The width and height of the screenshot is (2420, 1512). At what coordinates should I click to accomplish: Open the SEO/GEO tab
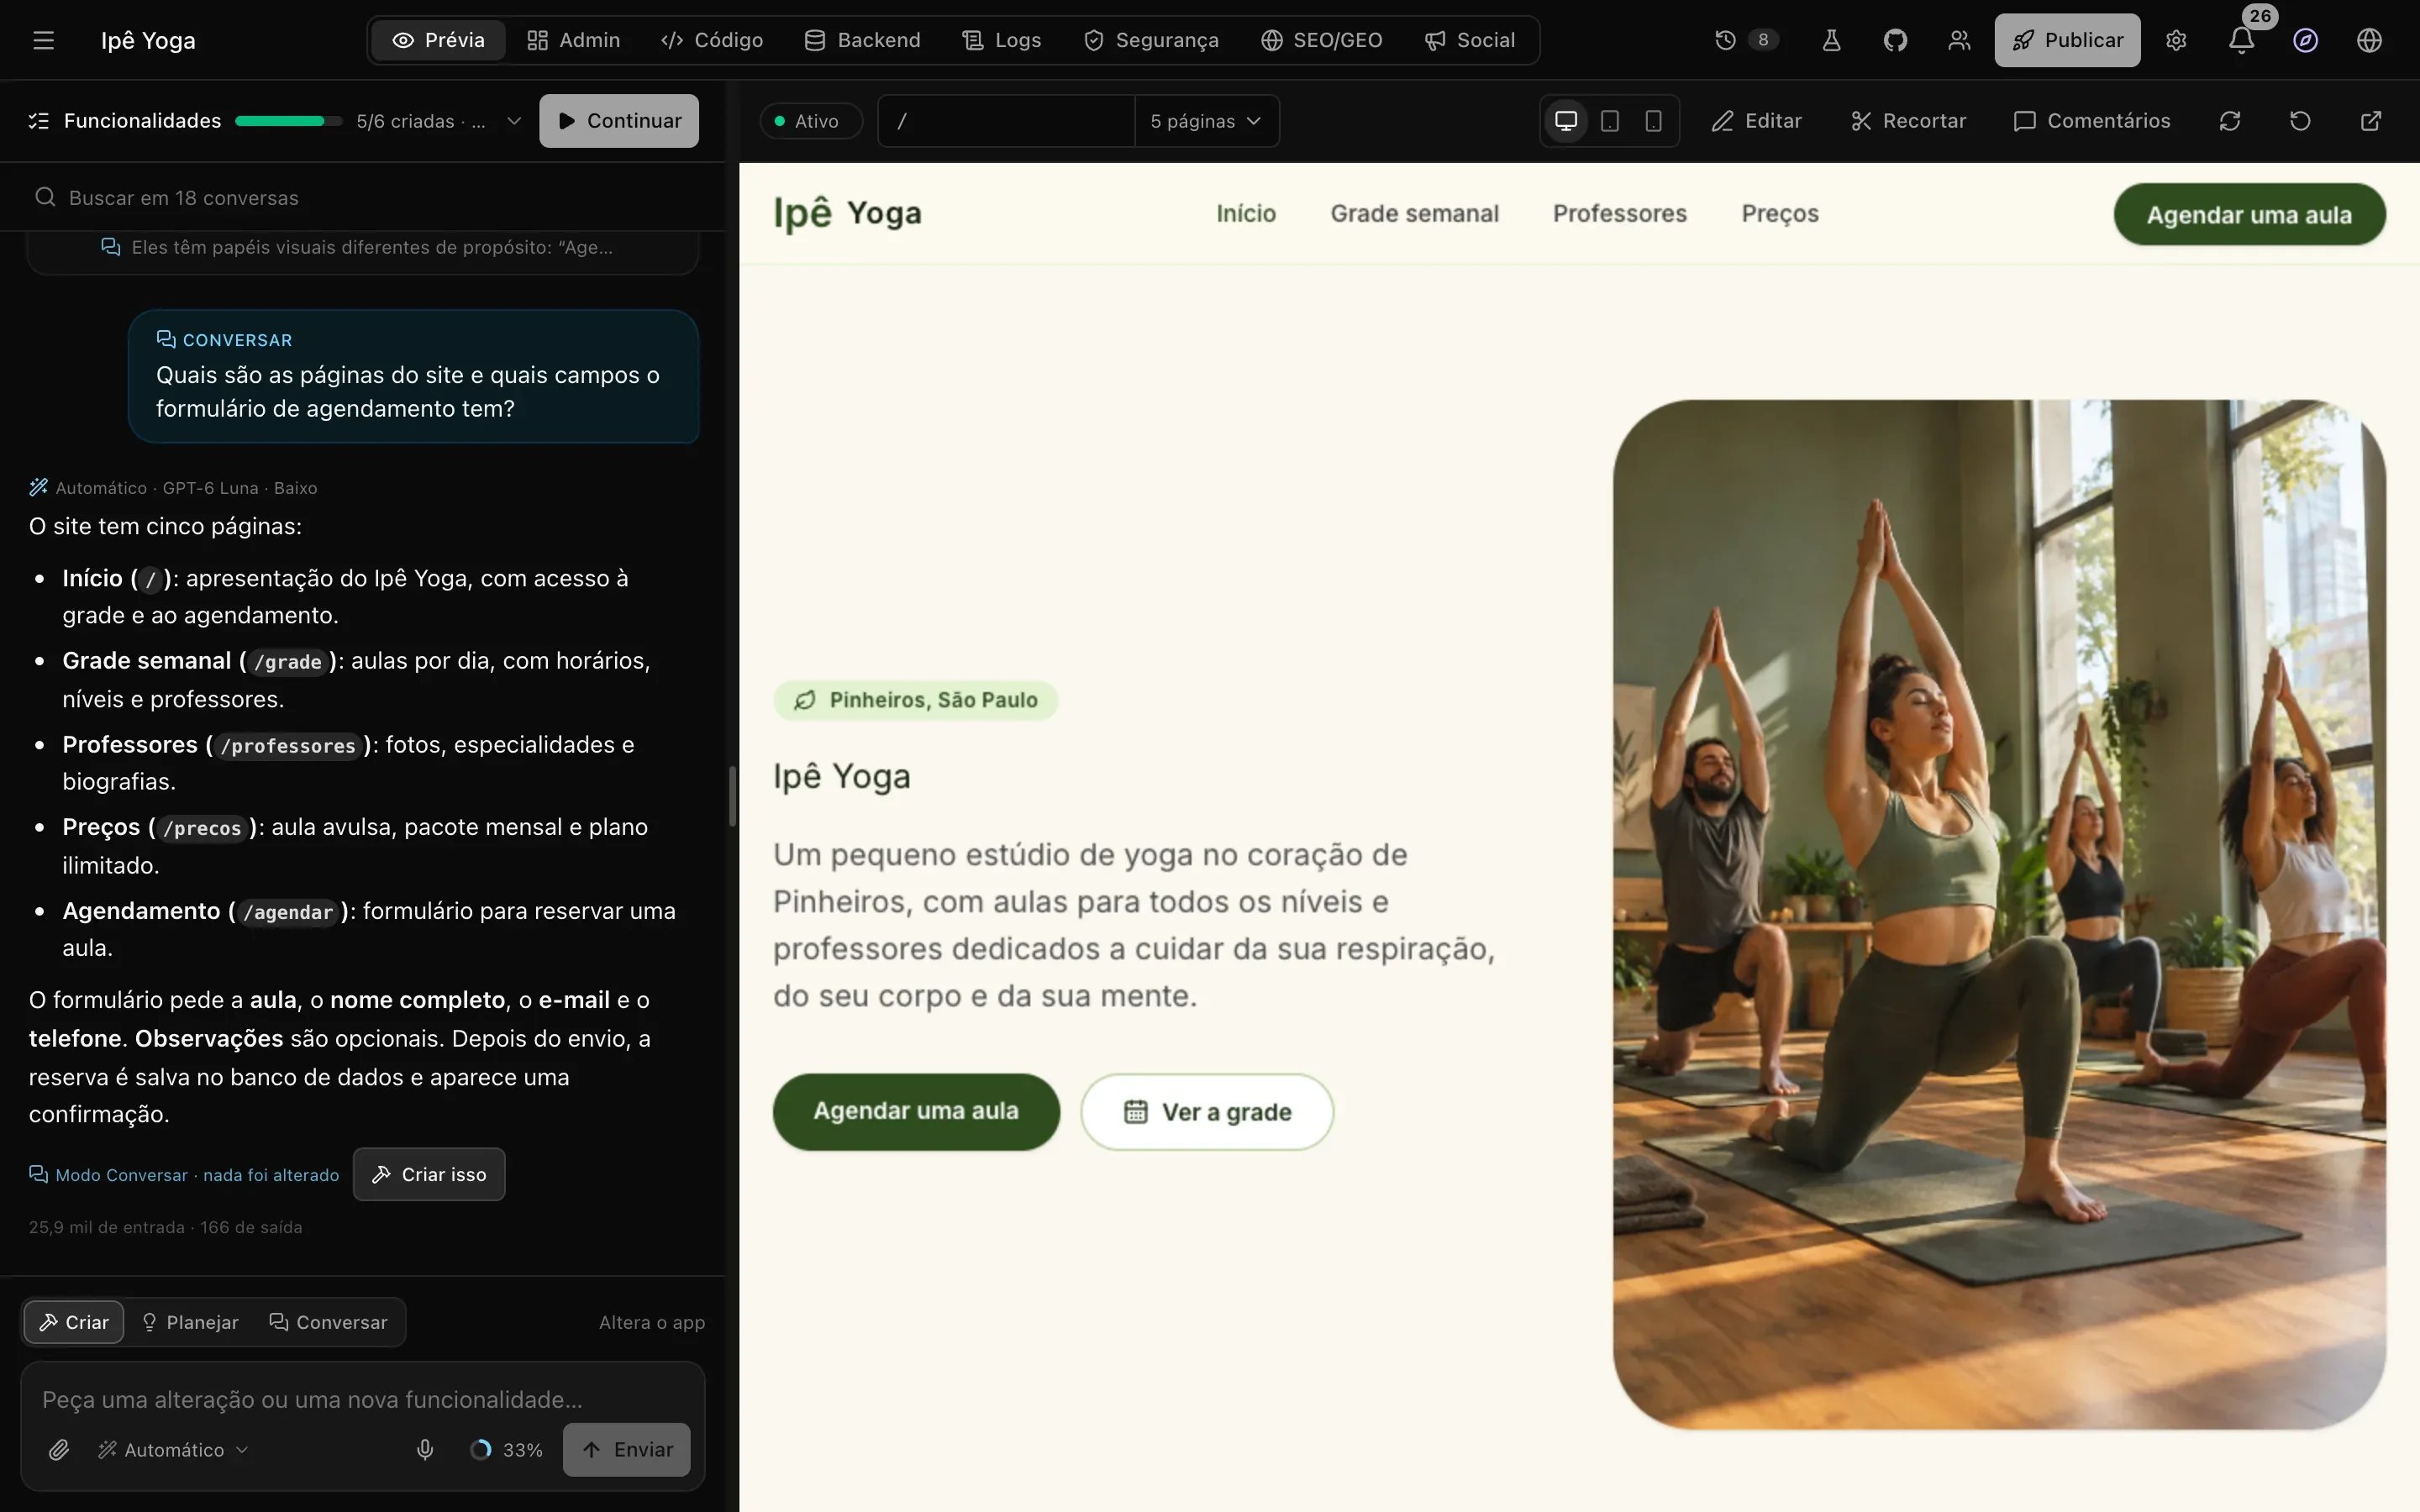[x=1322, y=40]
